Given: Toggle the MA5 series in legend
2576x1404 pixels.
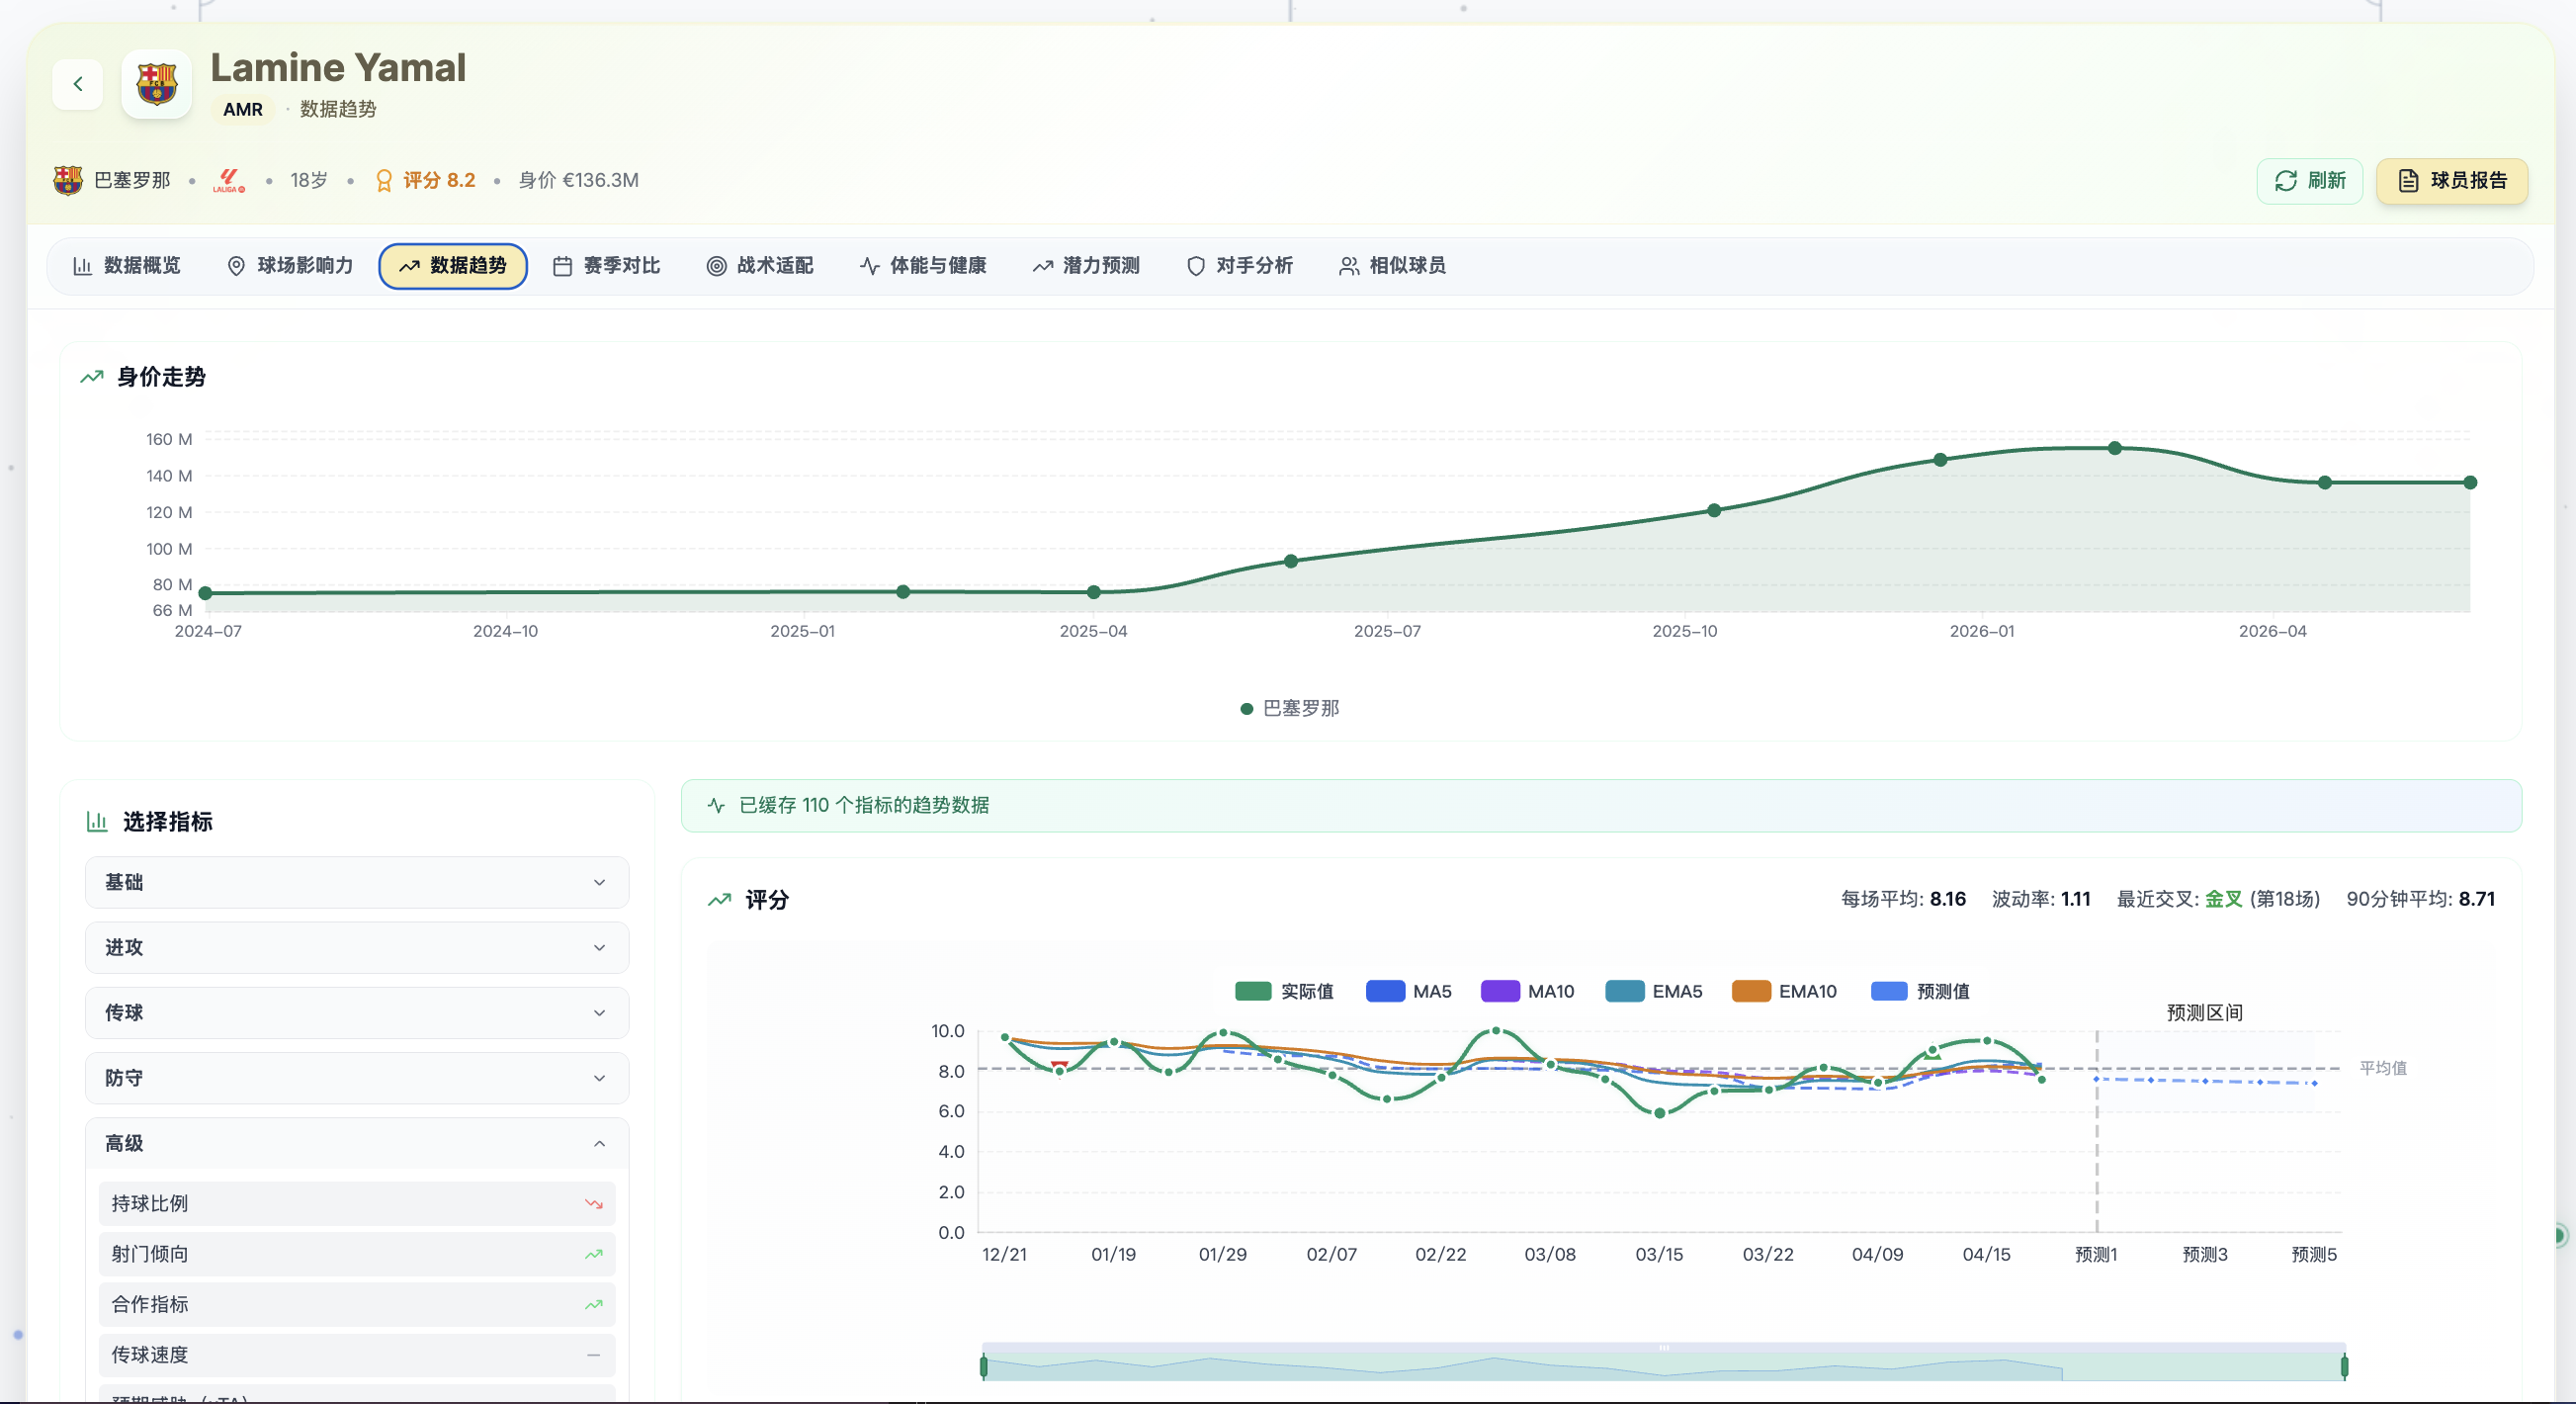Looking at the screenshot, I should coord(1408,991).
